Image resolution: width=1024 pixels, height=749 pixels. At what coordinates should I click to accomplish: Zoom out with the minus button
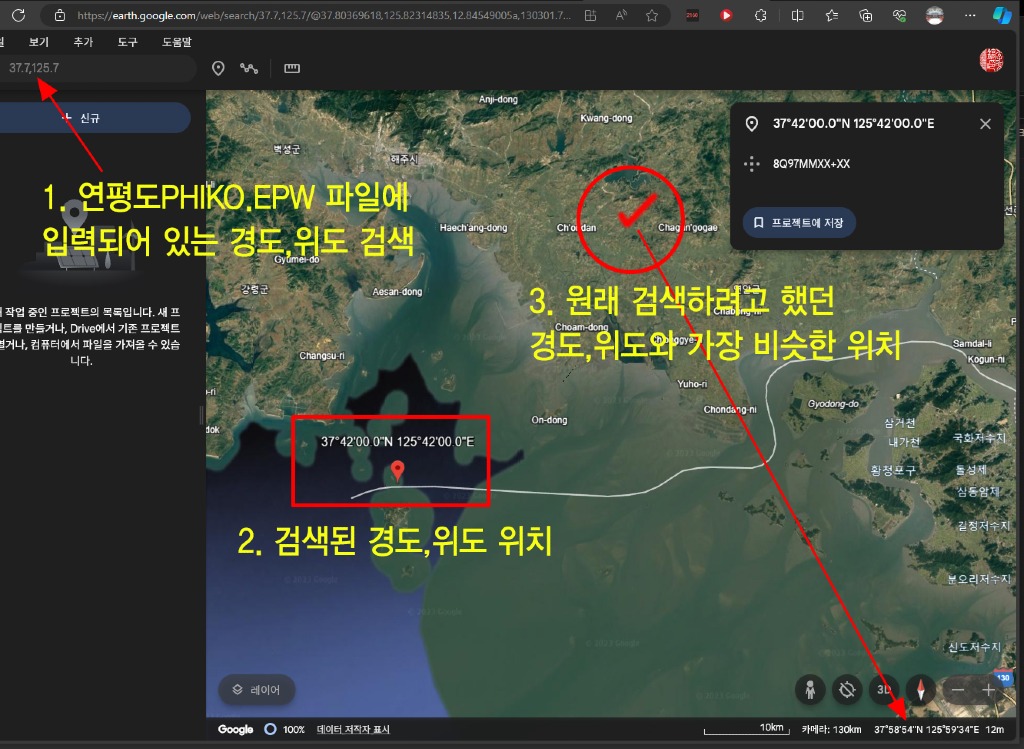coord(958,690)
